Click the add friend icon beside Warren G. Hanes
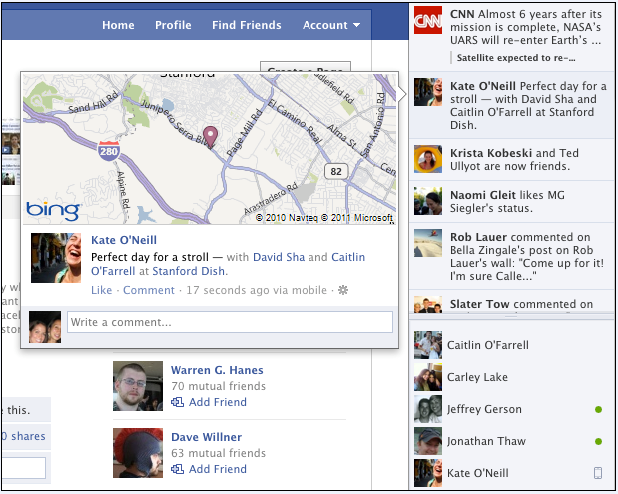The height and width of the screenshot is (494, 618). [177, 402]
